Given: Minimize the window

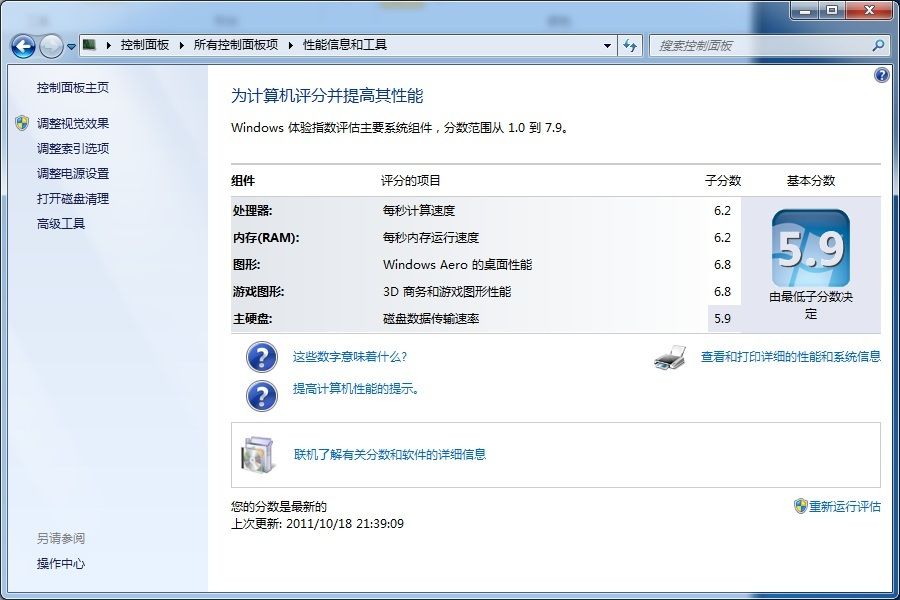Looking at the screenshot, I should (805, 10).
